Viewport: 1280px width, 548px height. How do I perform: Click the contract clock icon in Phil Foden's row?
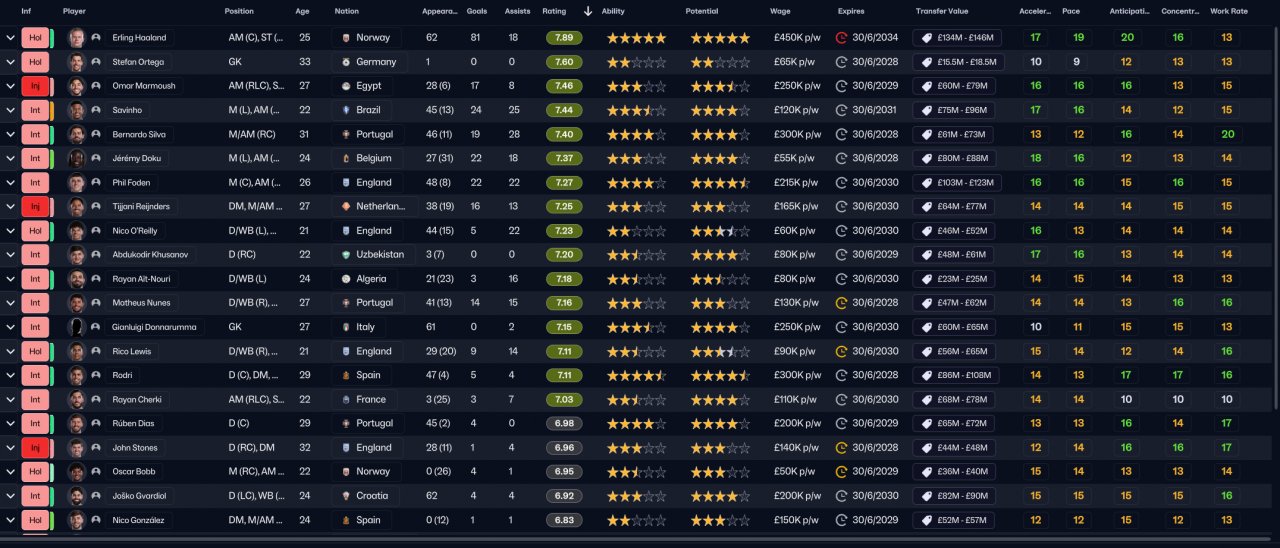(x=841, y=182)
